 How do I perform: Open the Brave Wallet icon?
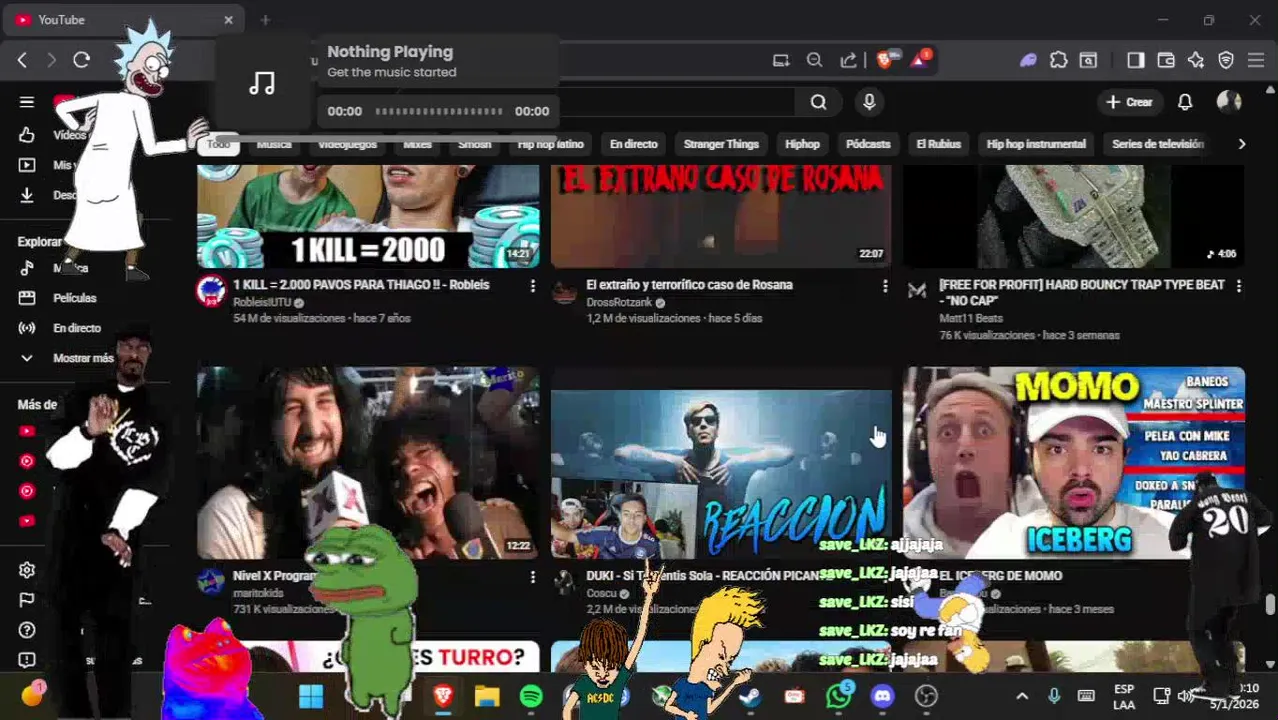pyautogui.click(x=1166, y=61)
